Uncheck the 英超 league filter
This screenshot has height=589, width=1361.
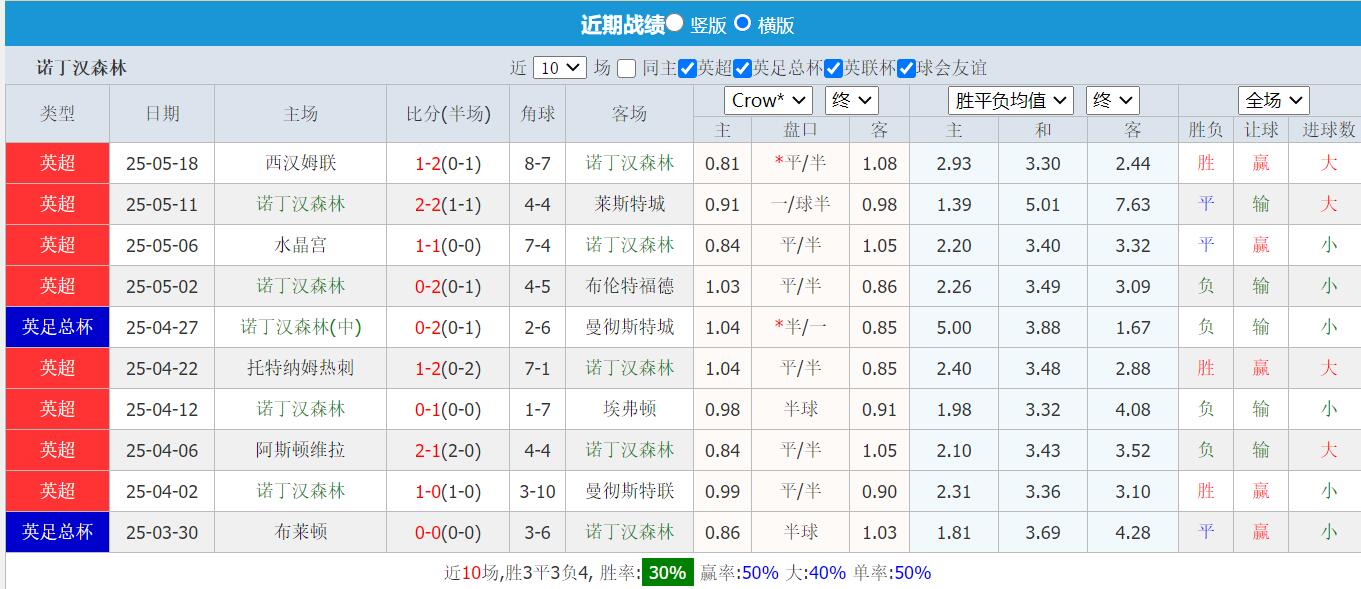pos(687,67)
